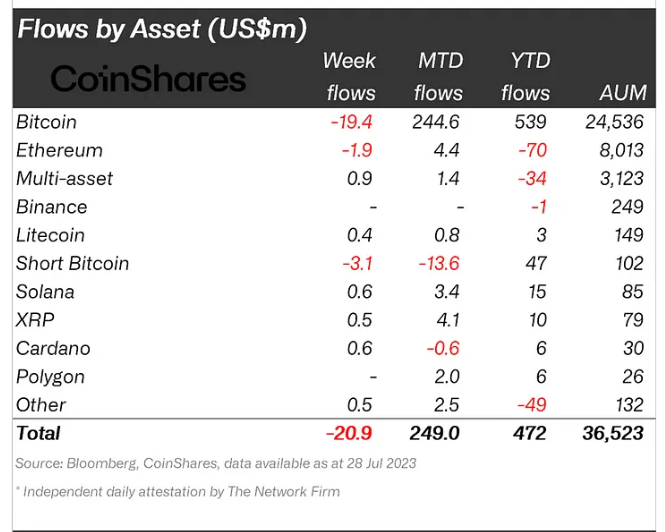
Task: Select the Week flows column header
Action: pyautogui.click(x=349, y=76)
